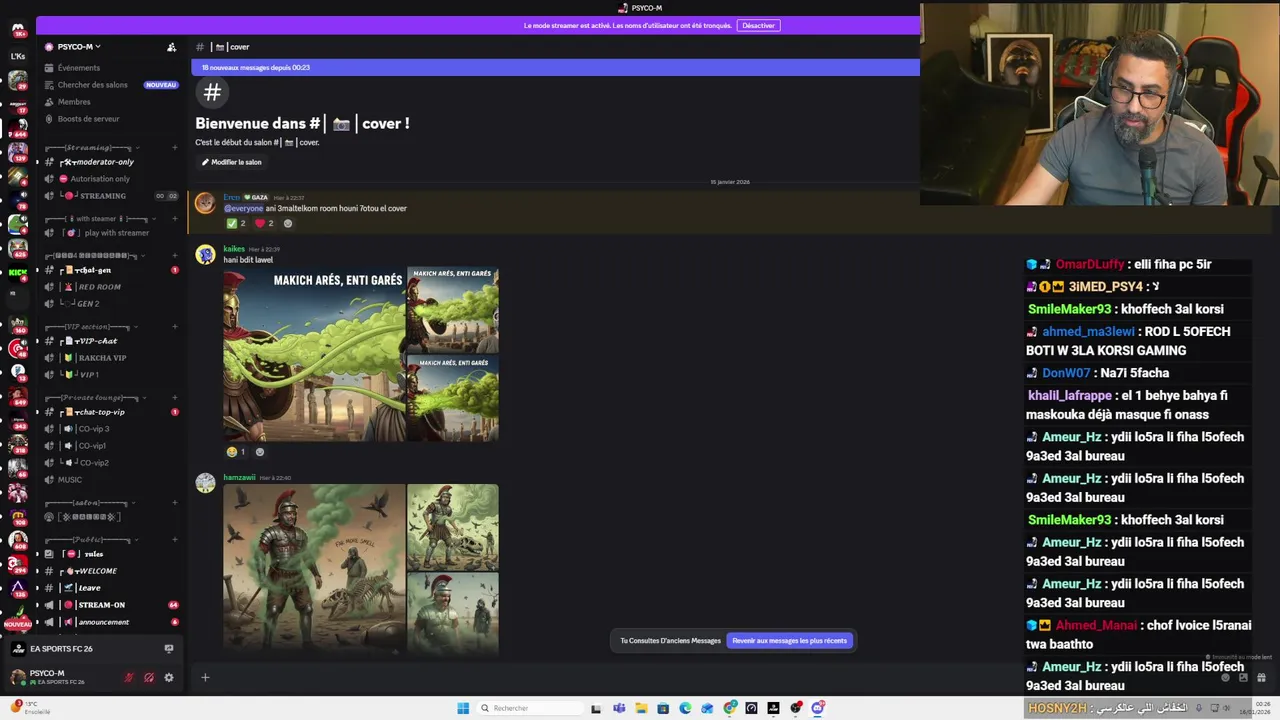Open the L'Ks server in the server list
The height and width of the screenshot is (720, 1280).
(x=18, y=57)
